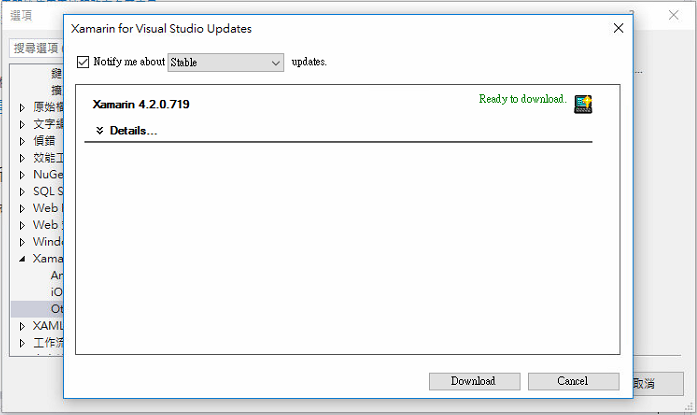Image resolution: width=697 pixels, height=415 pixels.
Task: Click the Ready to download status text
Action: pos(522,99)
